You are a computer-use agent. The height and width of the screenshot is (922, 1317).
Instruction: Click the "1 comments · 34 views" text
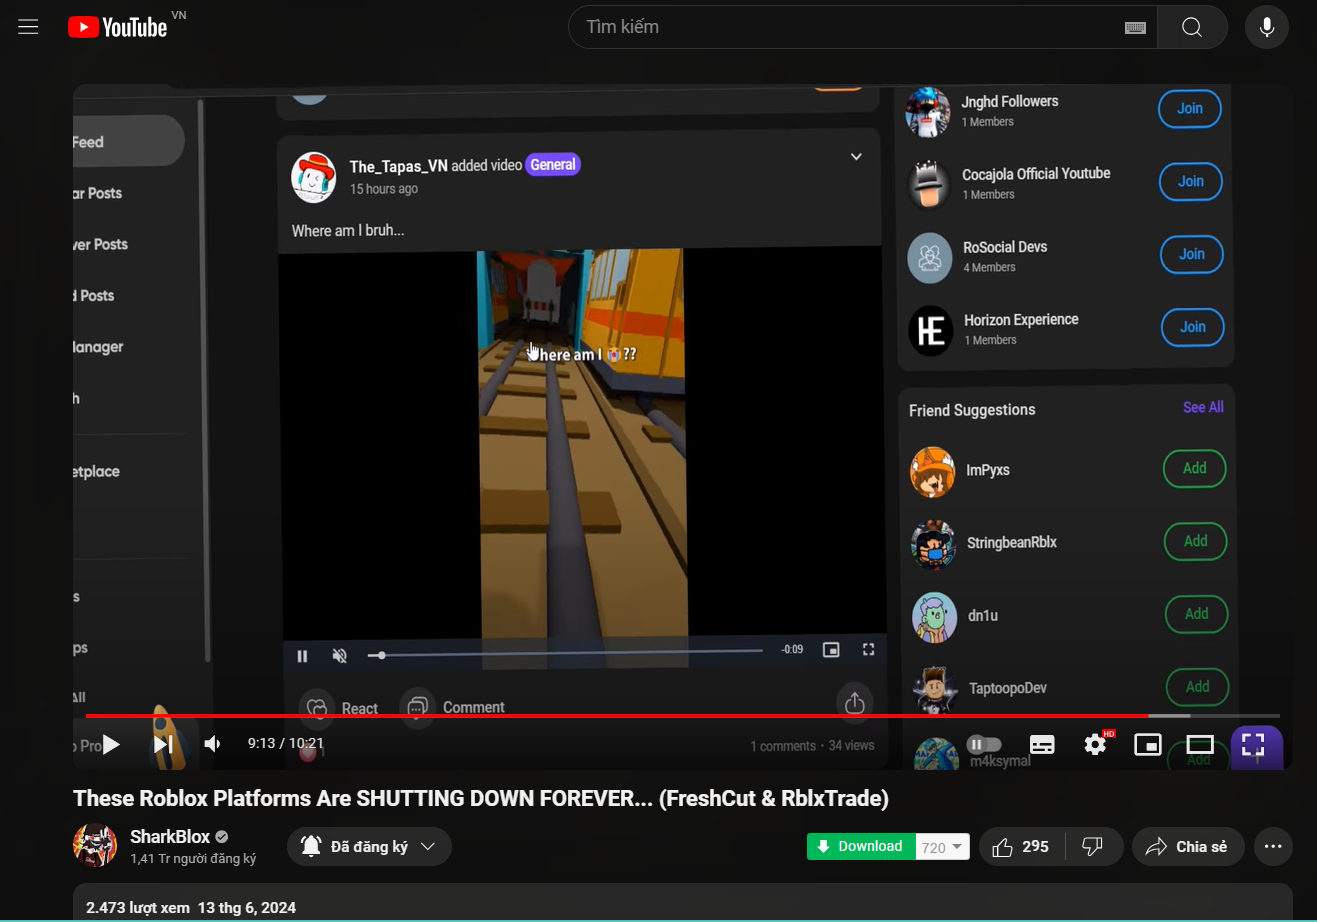812,746
